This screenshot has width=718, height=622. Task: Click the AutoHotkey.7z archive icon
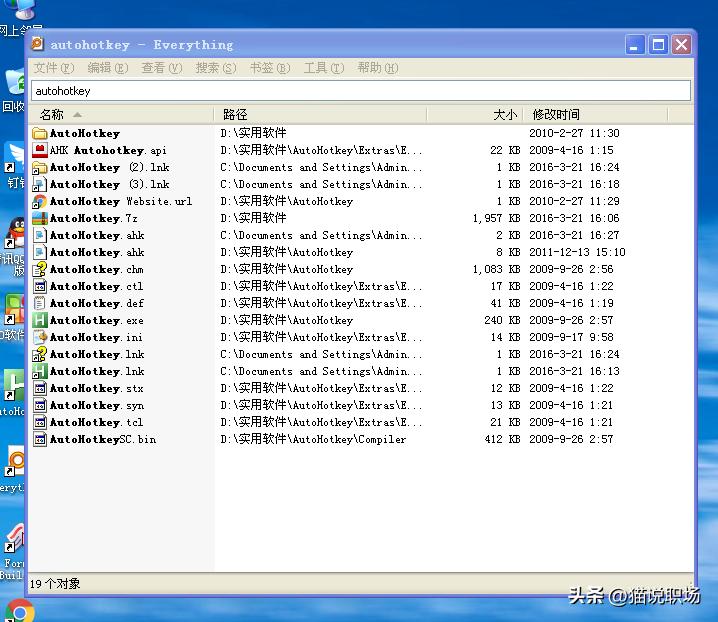tap(40, 218)
